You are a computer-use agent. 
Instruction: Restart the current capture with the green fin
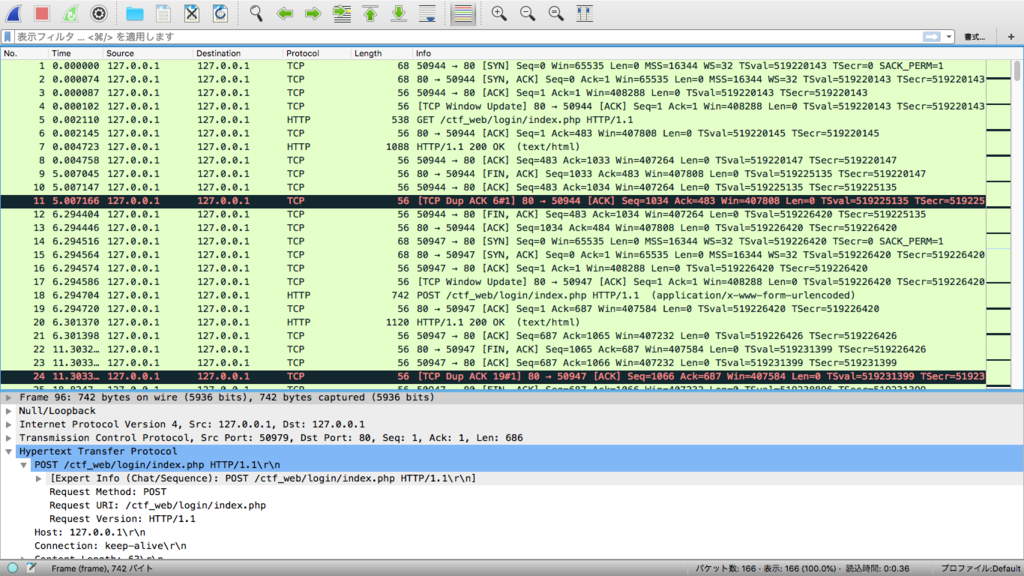pyautogui.click(x=70, y=13)
